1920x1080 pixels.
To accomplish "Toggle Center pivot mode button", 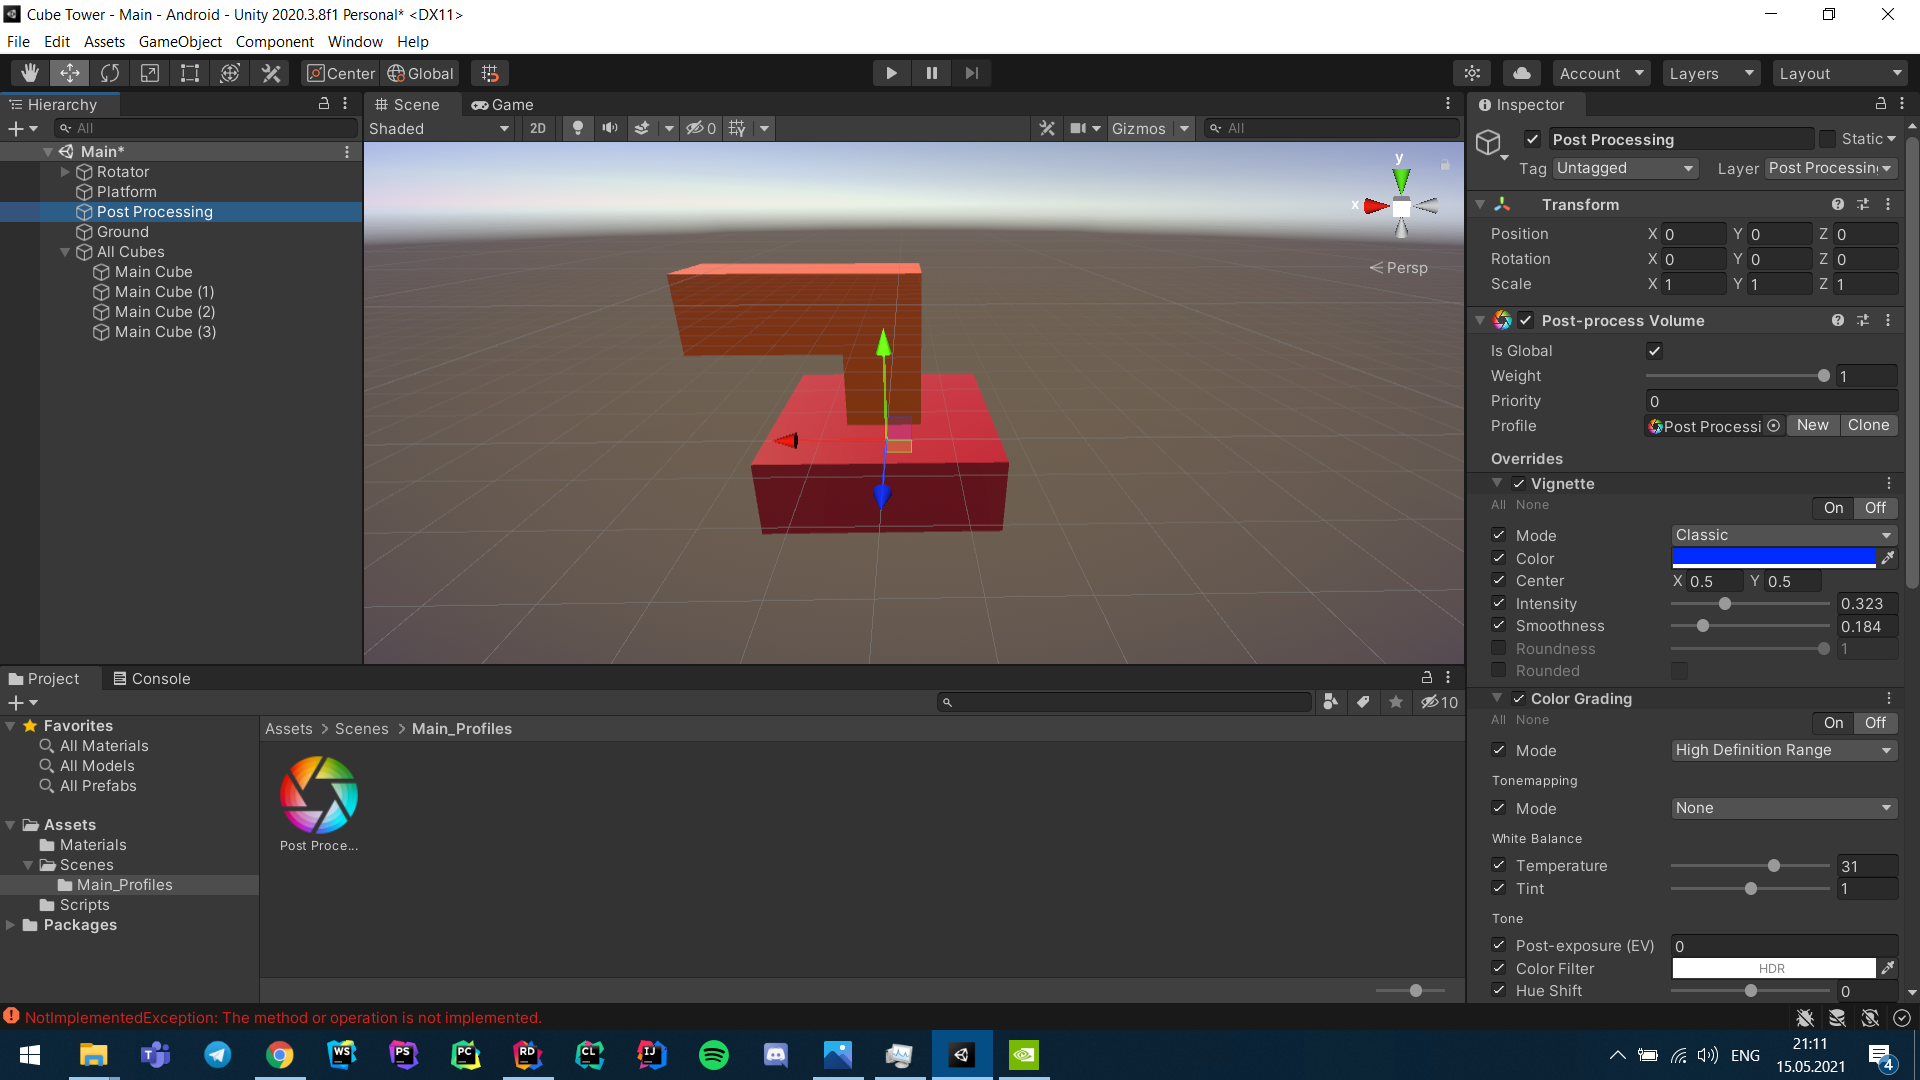I will pos(341,73).
